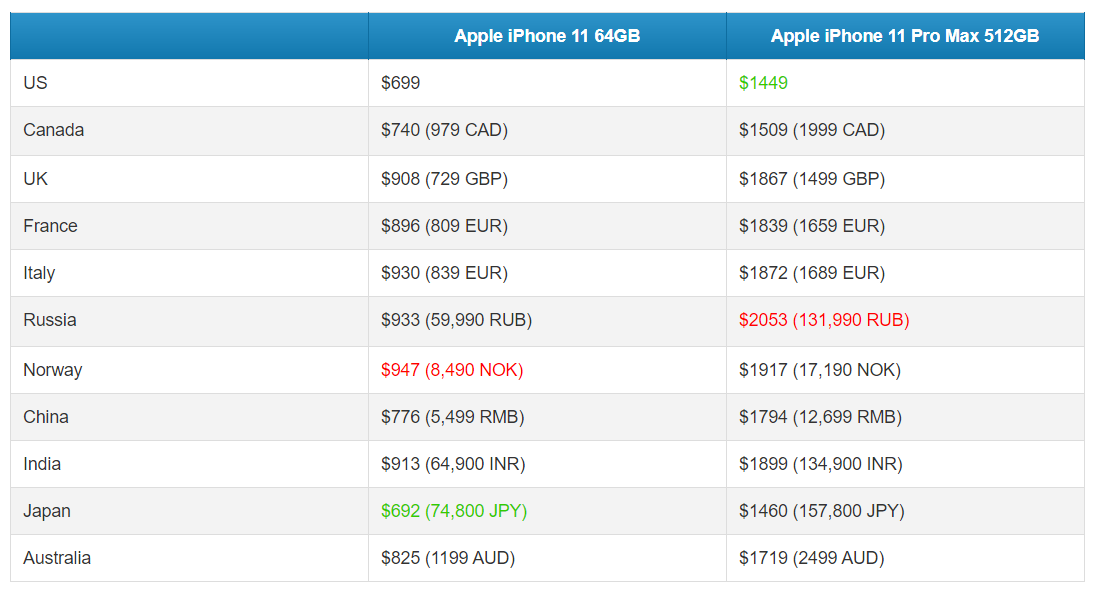Click the $908 (729 GBP) UK price
The width and height of the screenshot is (1096, 592).
pos(445,179)
